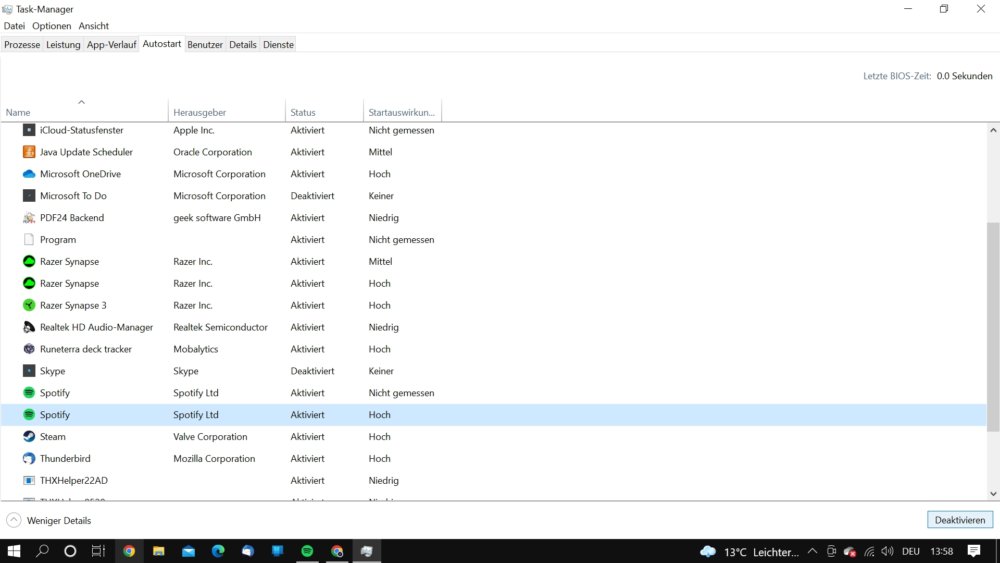Sort list by Name column header
Viewport: 1000px width, 563px height.
click(x=84, y=112)
